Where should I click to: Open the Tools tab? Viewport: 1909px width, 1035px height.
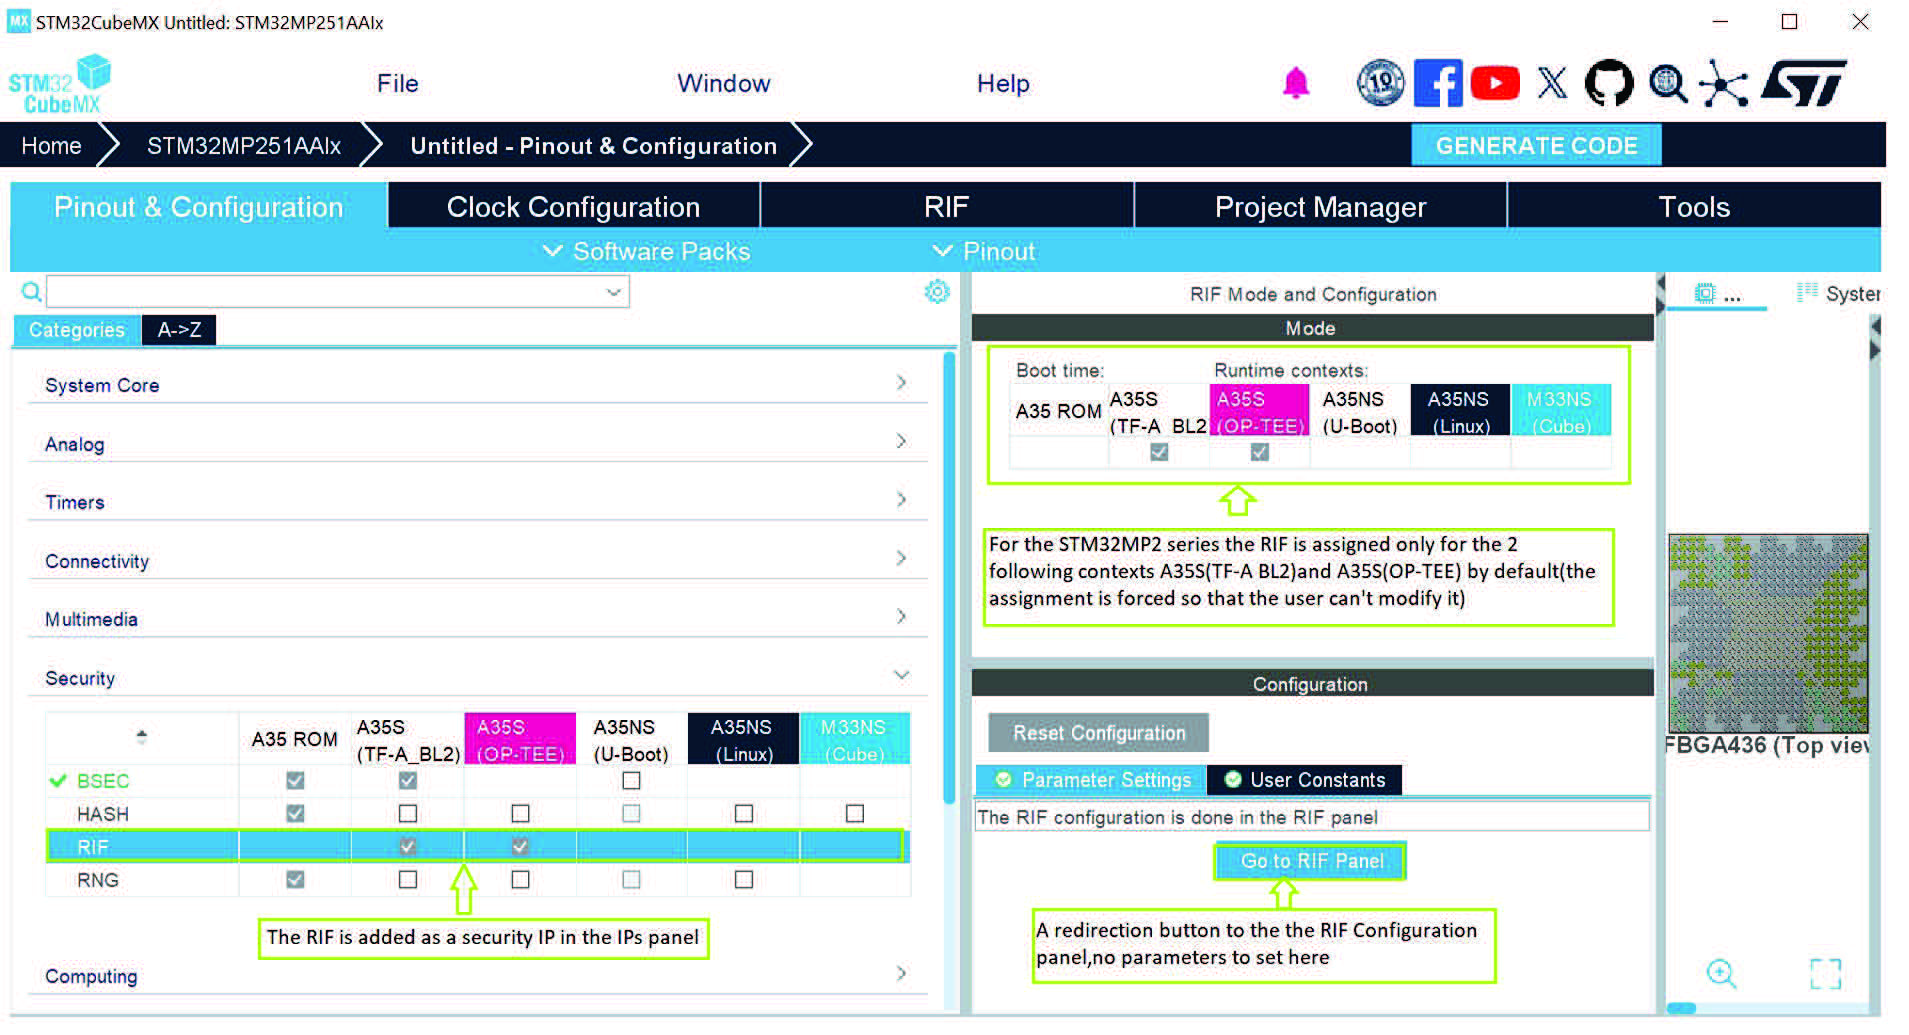(1694, 207)
